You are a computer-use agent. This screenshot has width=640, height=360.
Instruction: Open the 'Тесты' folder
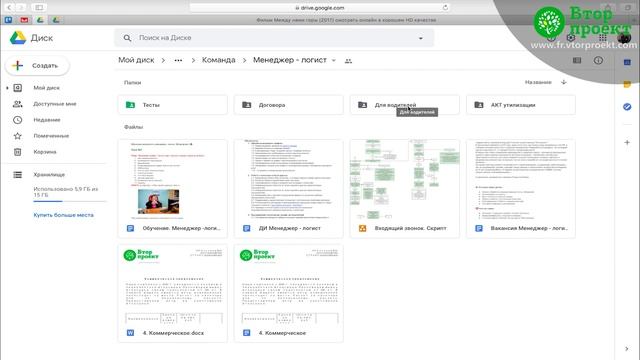(173, 105)
